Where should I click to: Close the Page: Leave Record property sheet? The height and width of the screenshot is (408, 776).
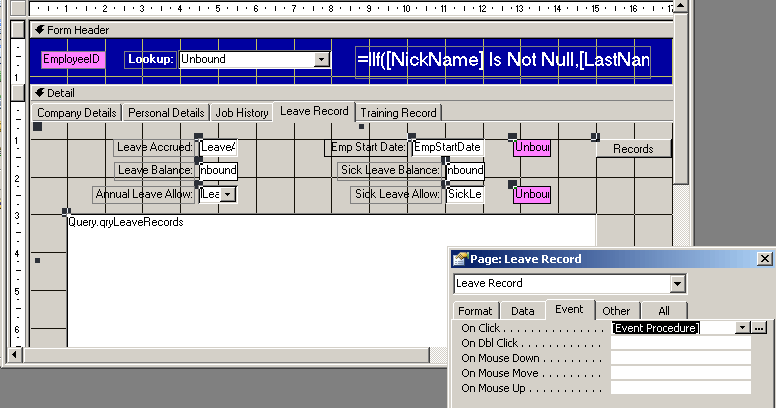click(765, 258)
